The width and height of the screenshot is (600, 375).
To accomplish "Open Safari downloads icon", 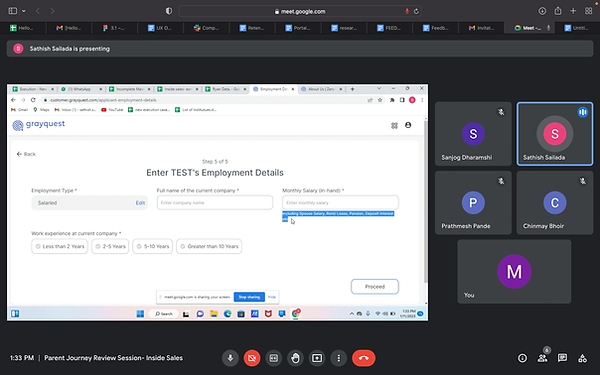I will [x=542, y=11].
